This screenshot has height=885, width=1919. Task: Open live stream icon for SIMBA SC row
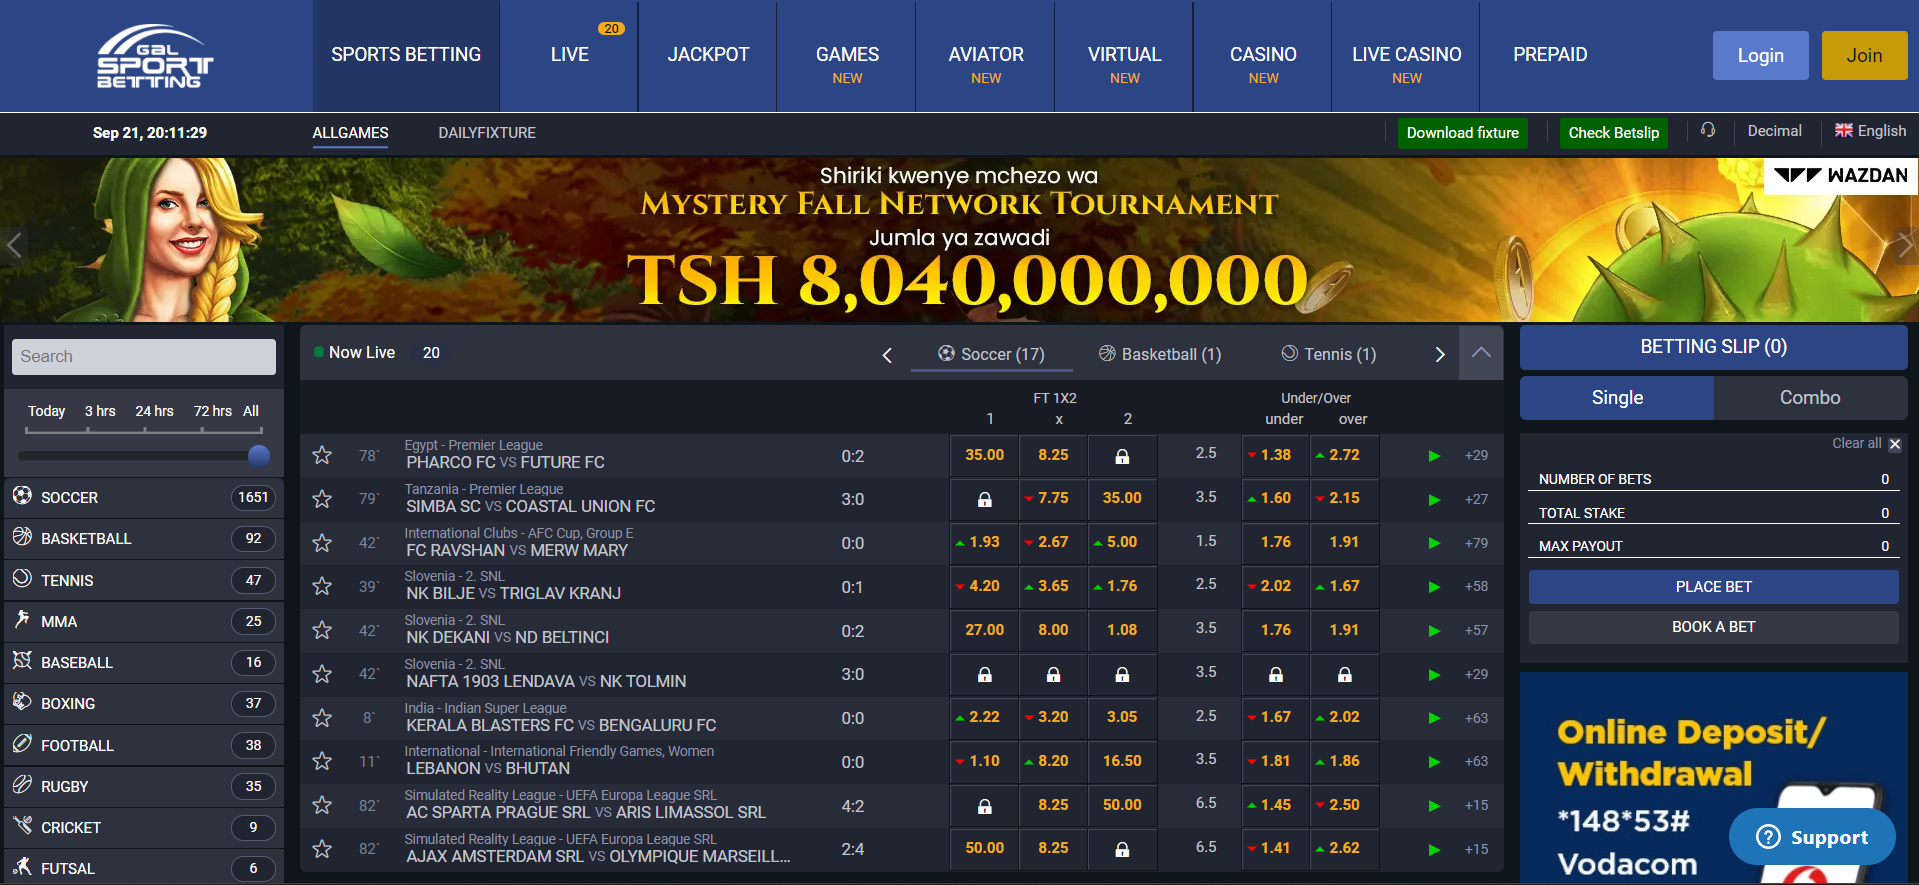coord(1434,499)
